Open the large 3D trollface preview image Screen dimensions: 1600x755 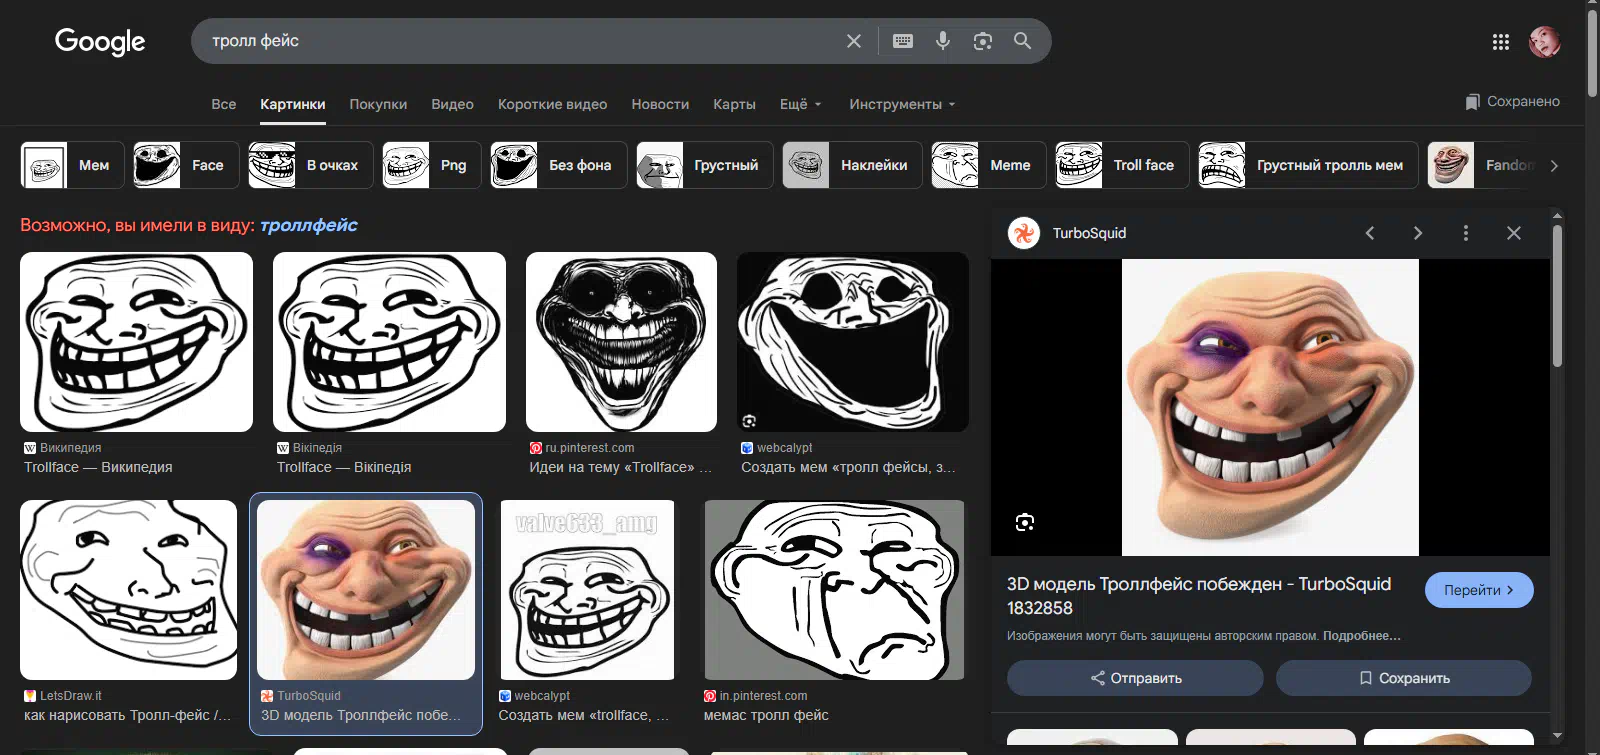(x=1270, y=407)
